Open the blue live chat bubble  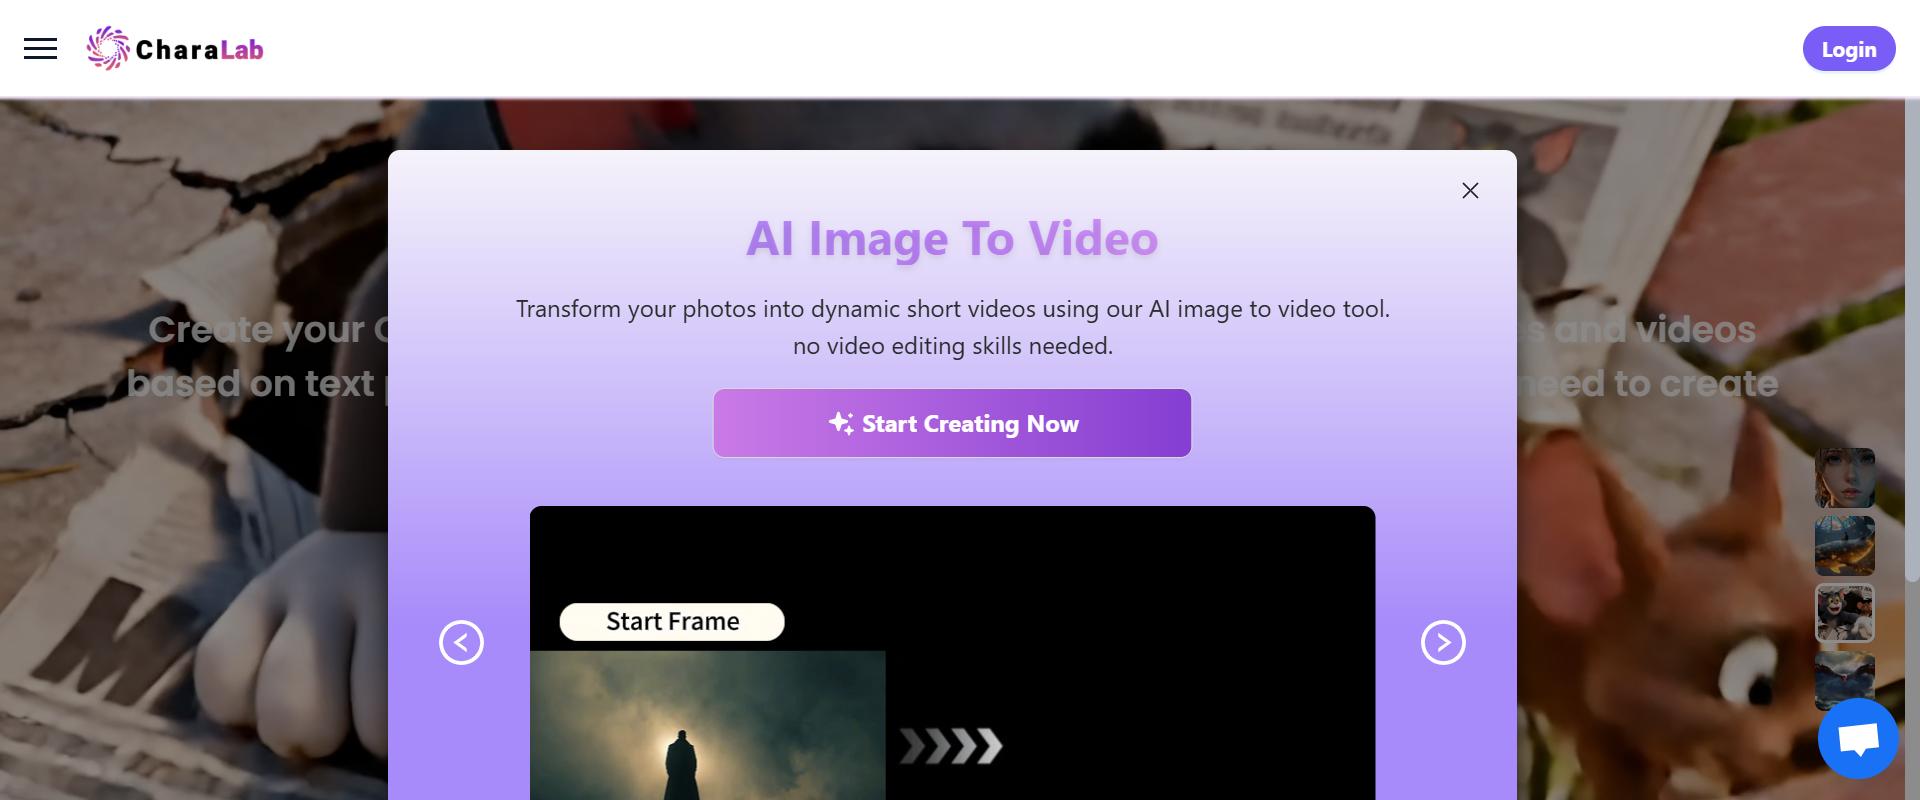click(x=1857, y=739)
